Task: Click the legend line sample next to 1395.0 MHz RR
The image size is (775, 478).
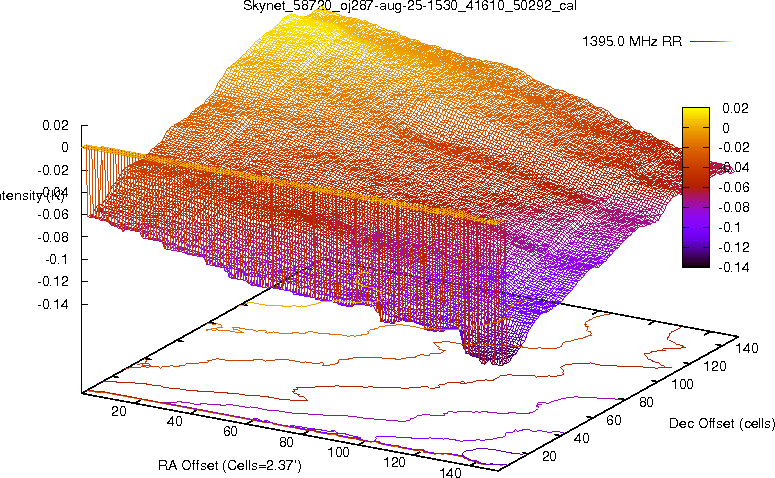Action: pos(710,42)
